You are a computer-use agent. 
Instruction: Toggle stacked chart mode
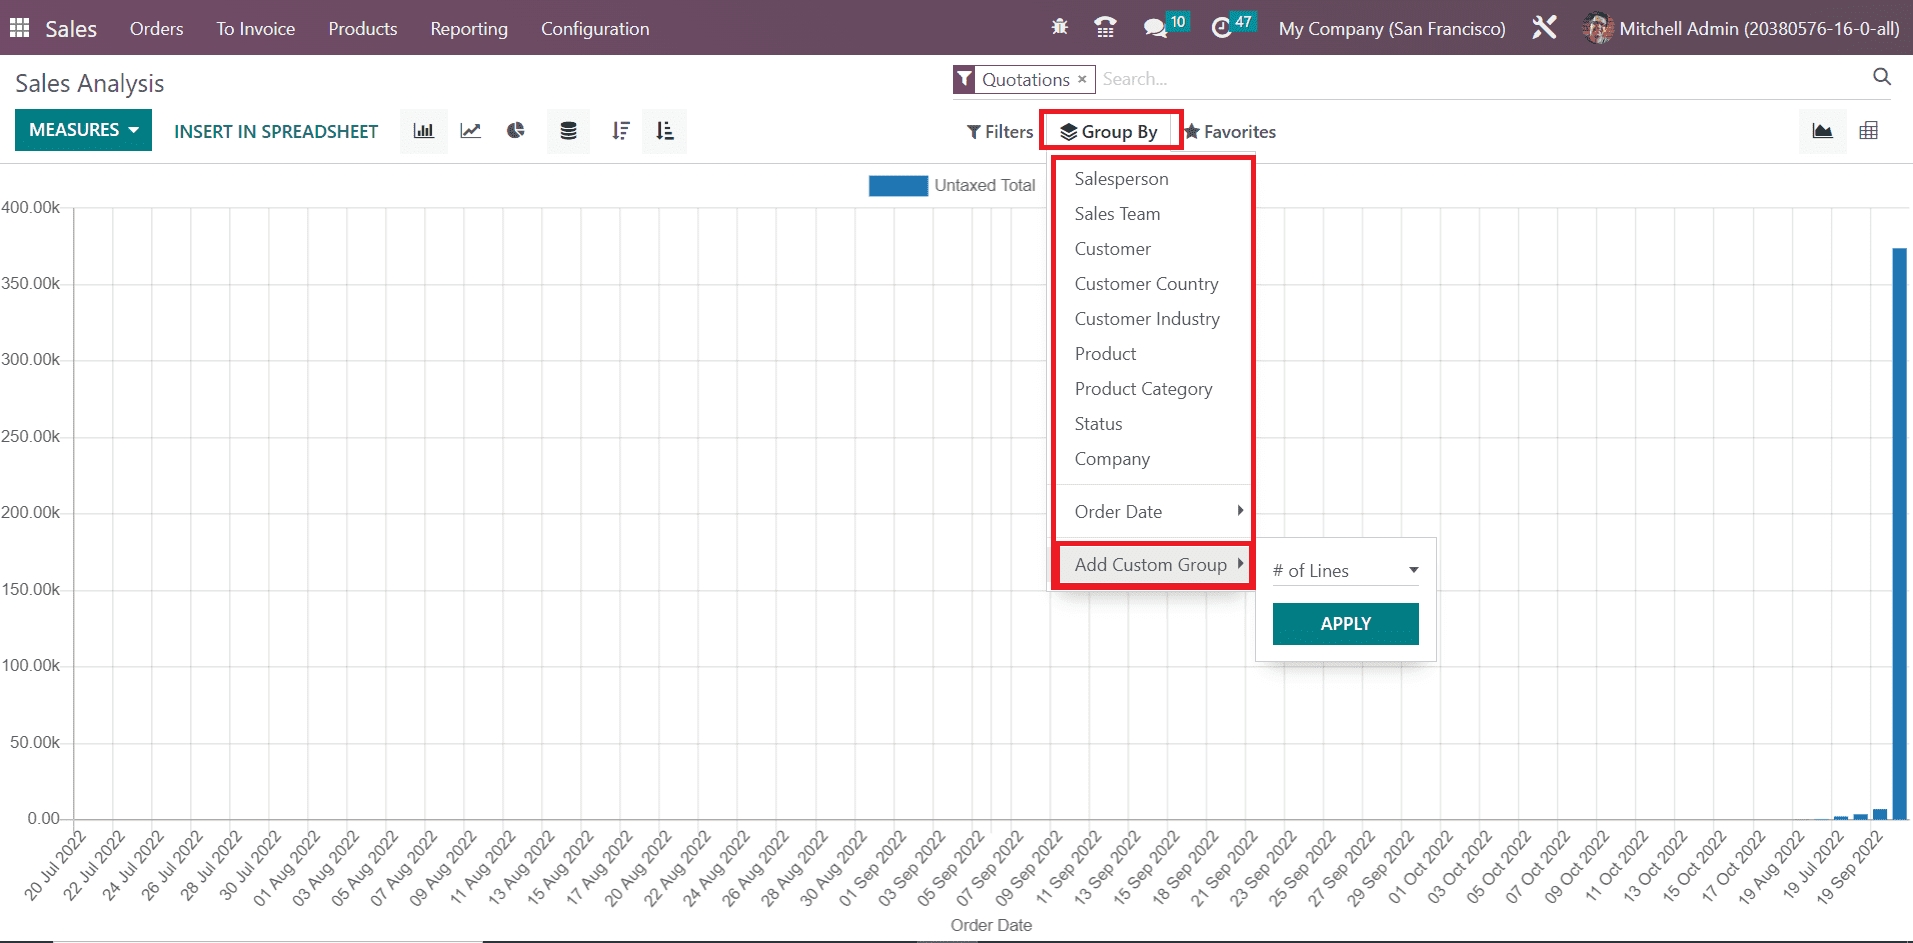point(568,131)
